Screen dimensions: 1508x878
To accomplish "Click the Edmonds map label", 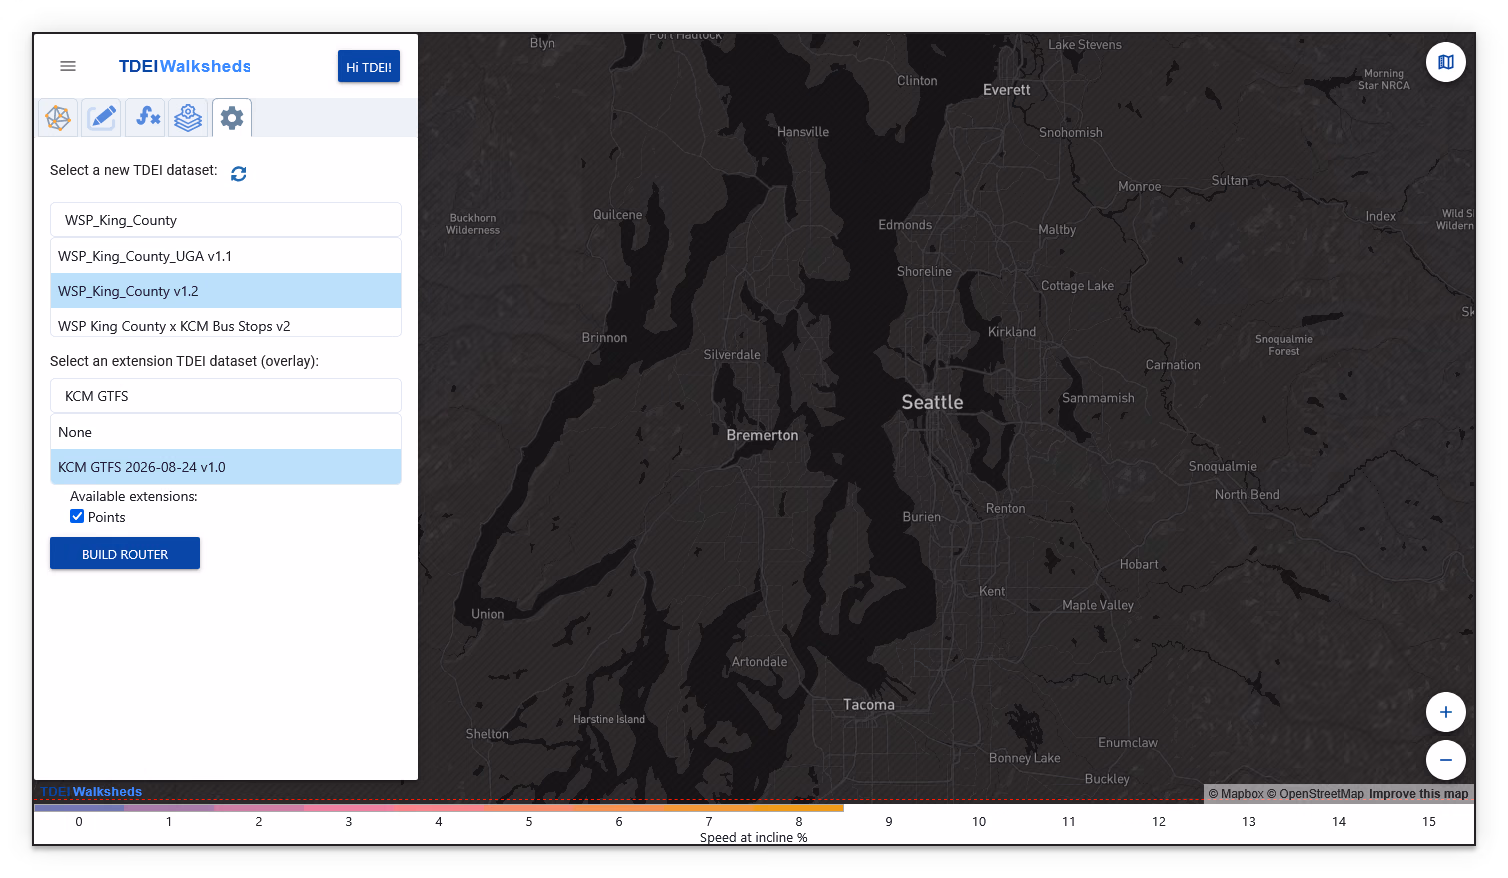I will (905, 225).
